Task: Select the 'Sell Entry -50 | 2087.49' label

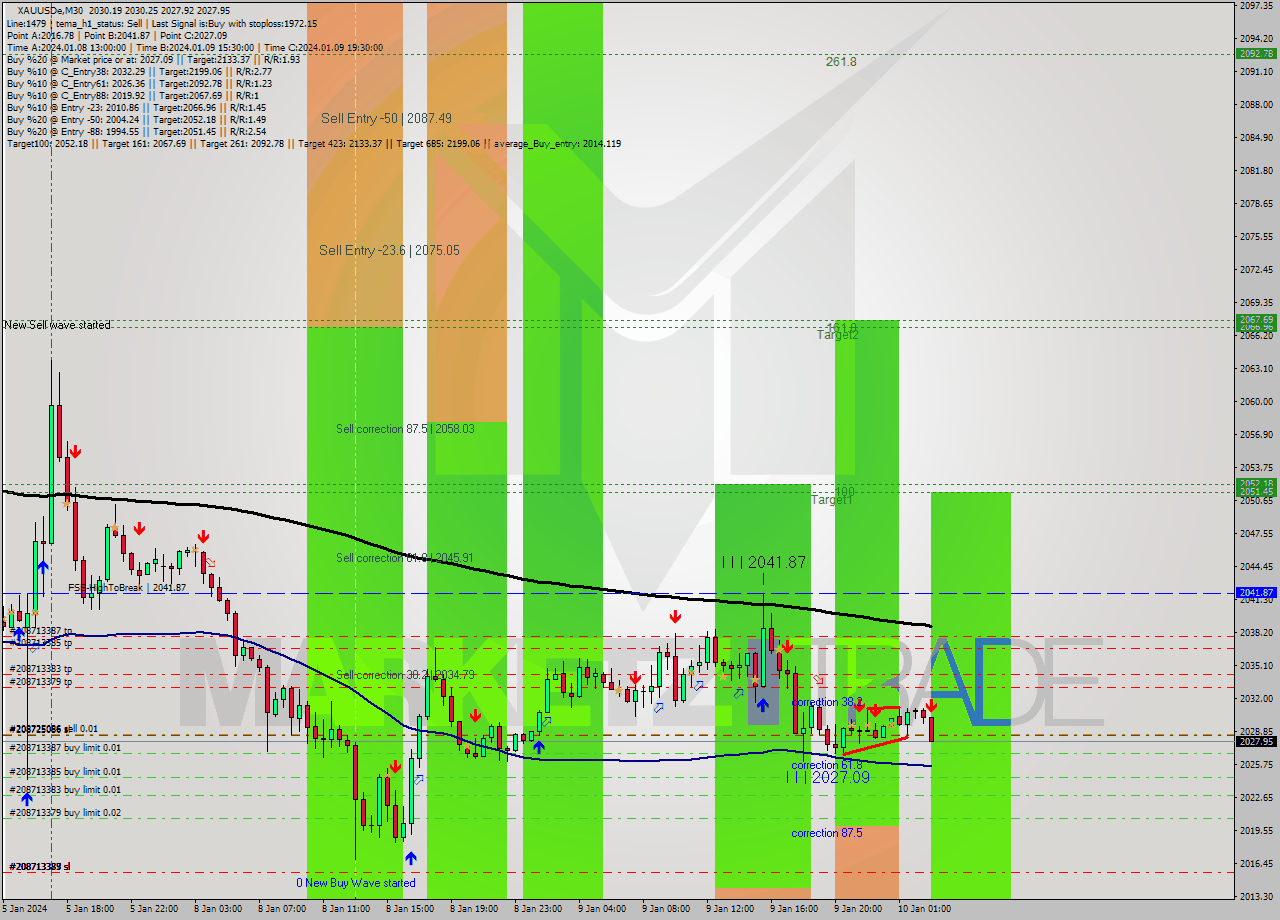Action: (x=386, y=118)
